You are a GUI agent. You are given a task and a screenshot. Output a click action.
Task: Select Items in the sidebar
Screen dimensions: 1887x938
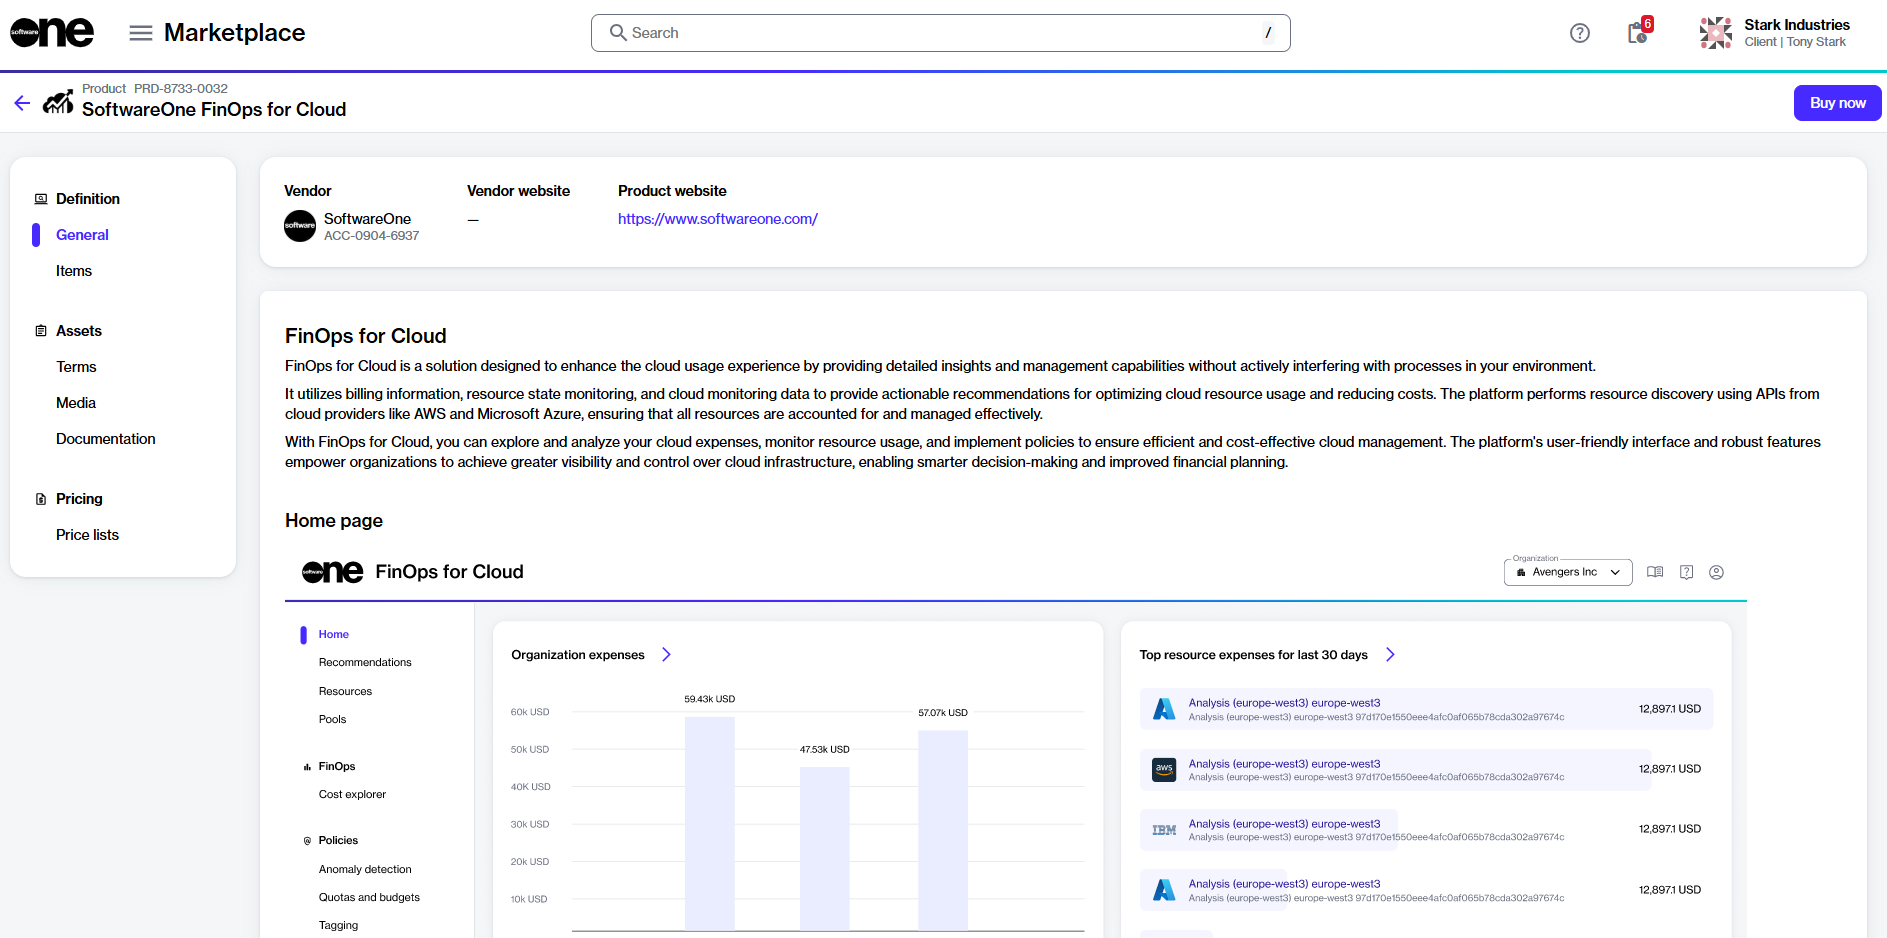click(74, 271)
